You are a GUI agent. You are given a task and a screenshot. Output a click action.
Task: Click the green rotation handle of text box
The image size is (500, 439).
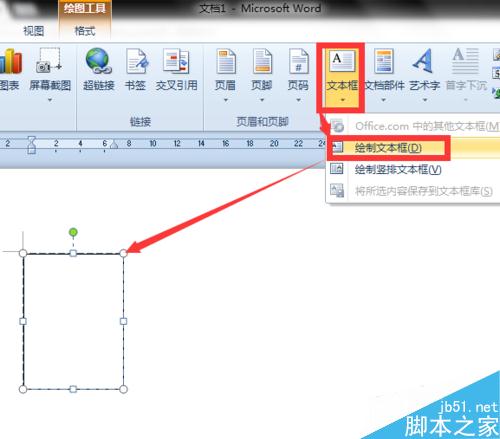(x=73, y=232)
